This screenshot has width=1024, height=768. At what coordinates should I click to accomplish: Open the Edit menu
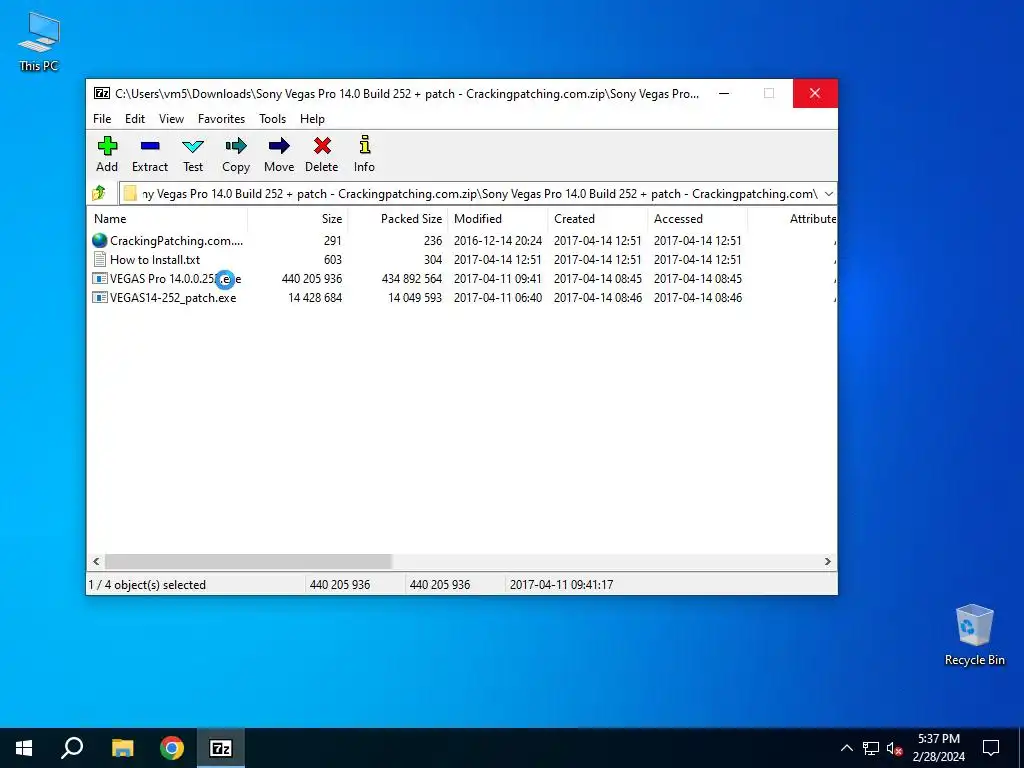click(x=135, y=119)
